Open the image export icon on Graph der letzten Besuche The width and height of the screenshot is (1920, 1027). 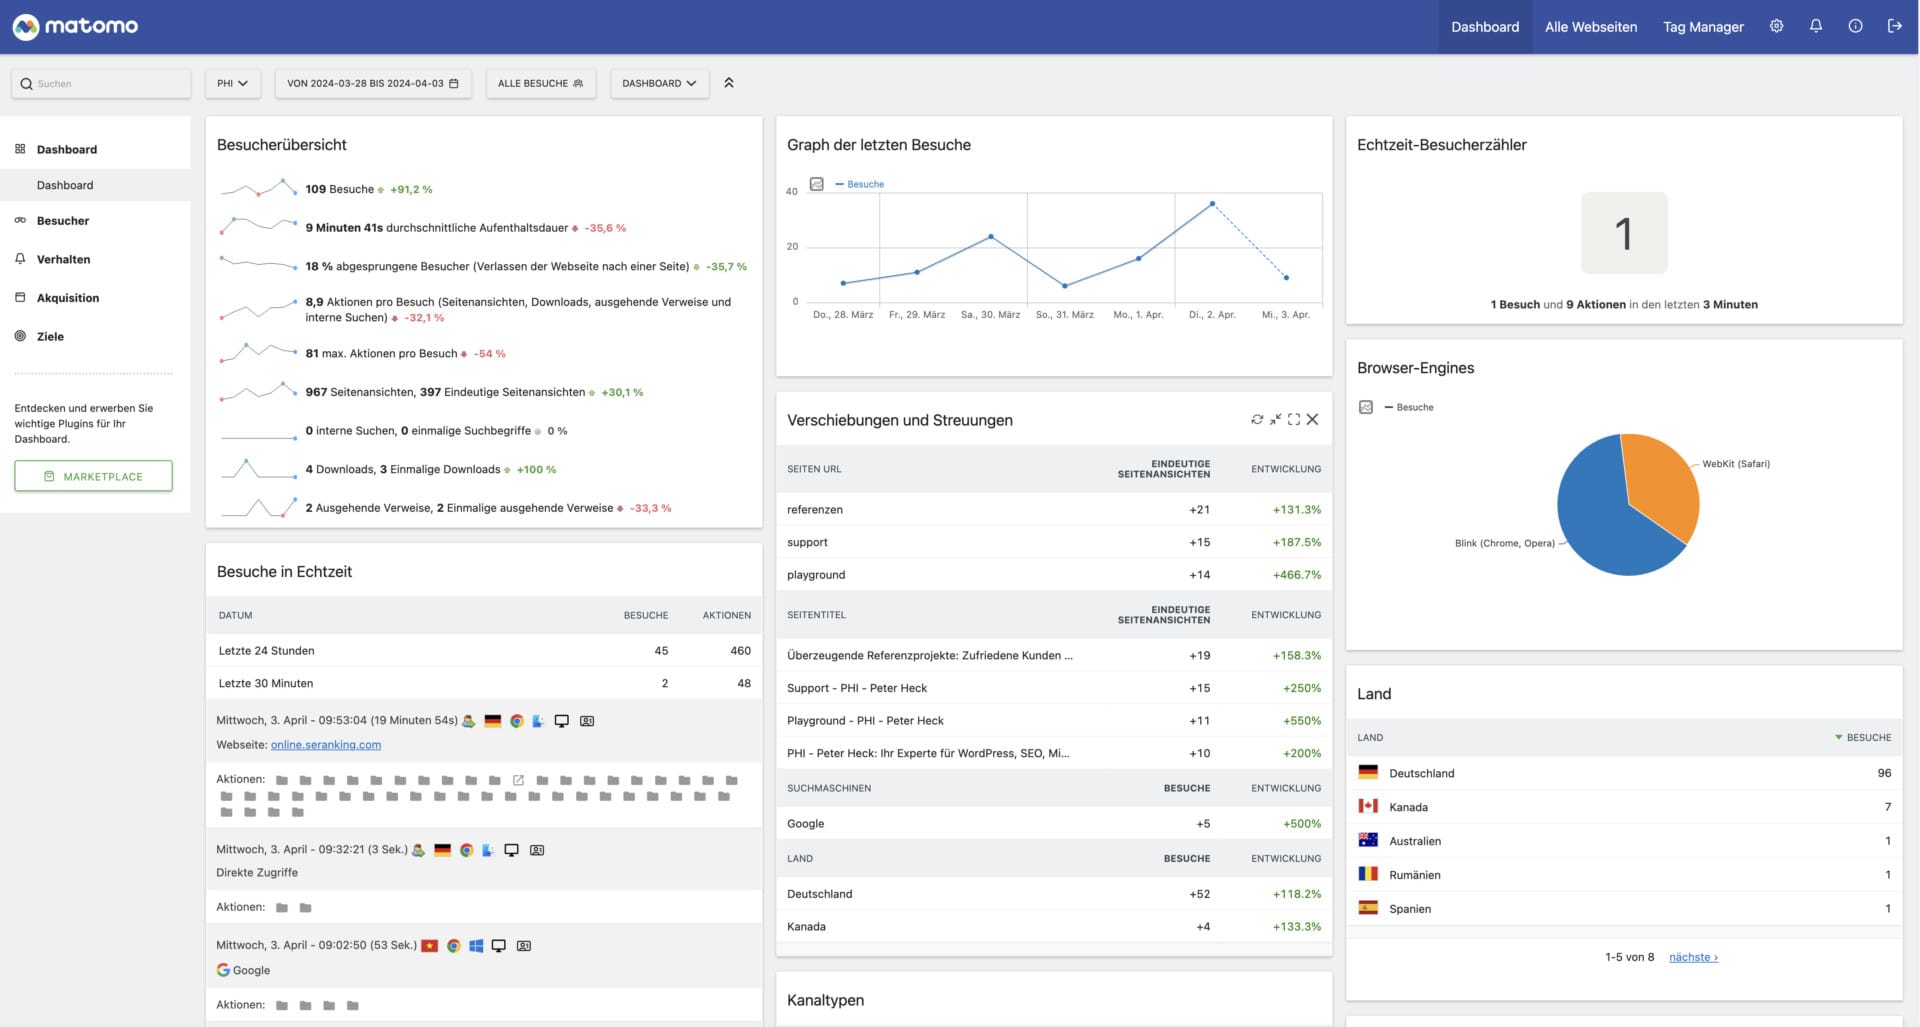(x=815, y=184)
